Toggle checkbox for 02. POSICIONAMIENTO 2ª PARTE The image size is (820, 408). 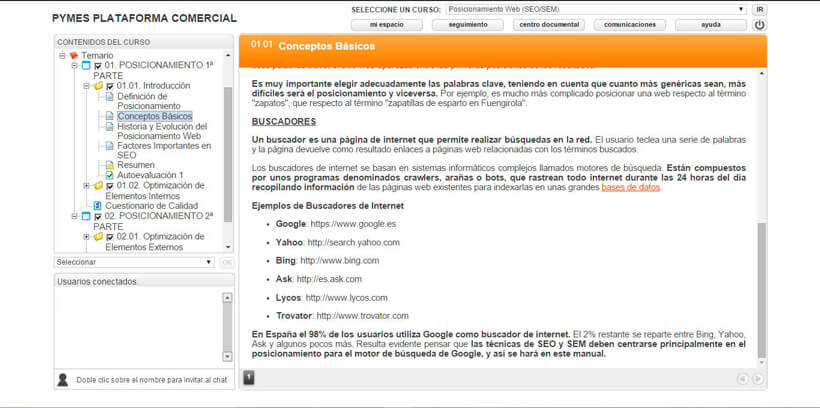[98, 217]
